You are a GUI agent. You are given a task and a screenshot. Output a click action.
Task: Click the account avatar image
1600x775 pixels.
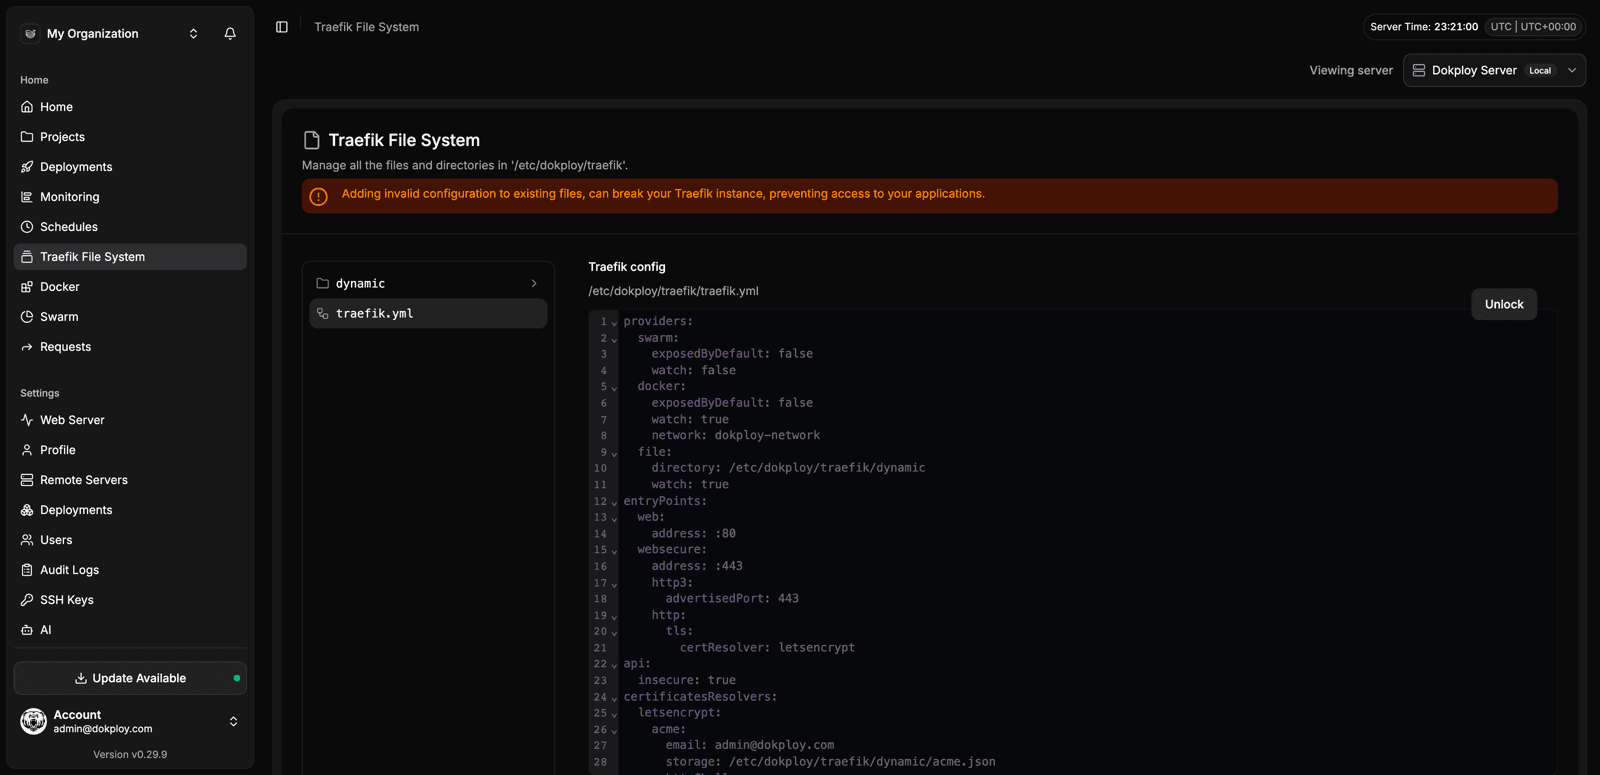tap(34, 721)
